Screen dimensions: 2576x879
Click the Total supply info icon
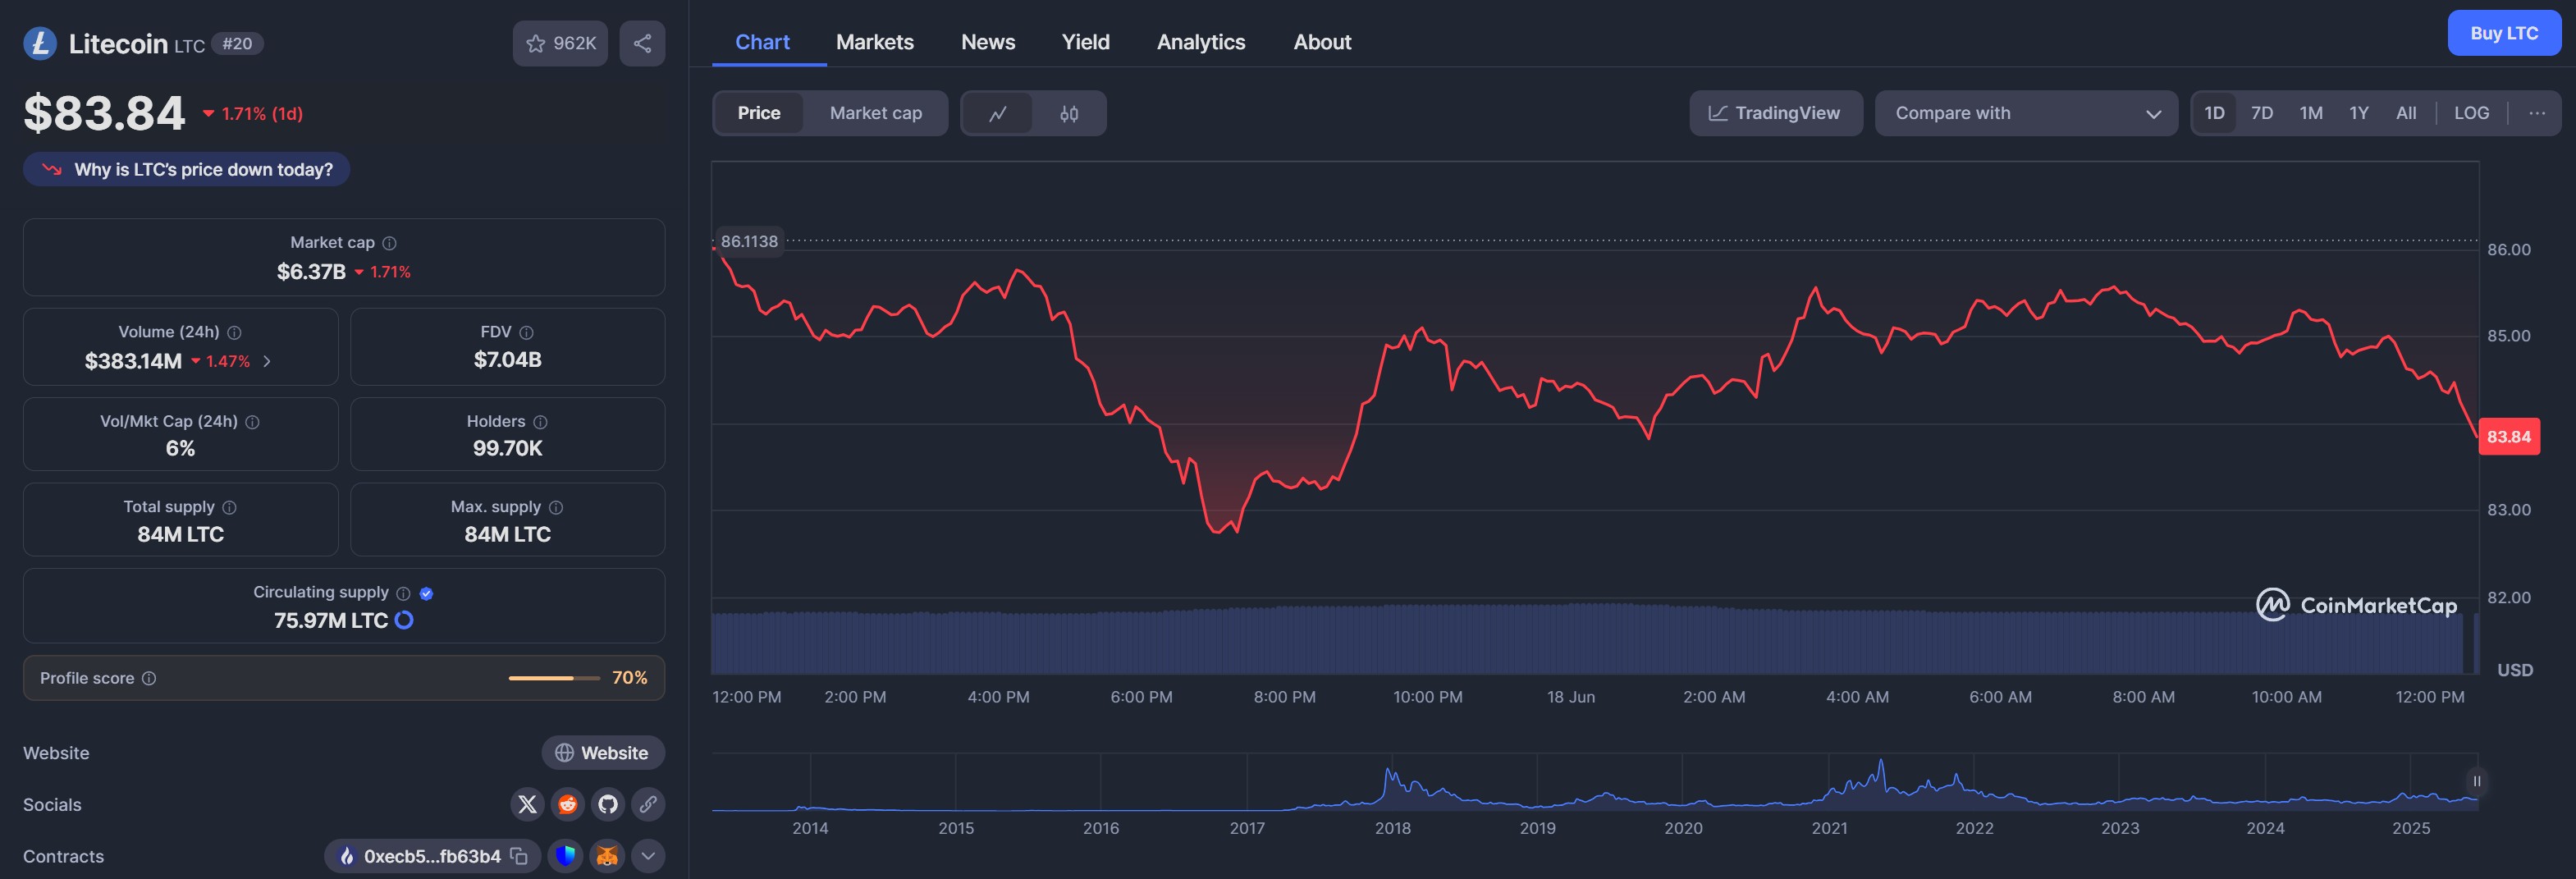[229, 507]
